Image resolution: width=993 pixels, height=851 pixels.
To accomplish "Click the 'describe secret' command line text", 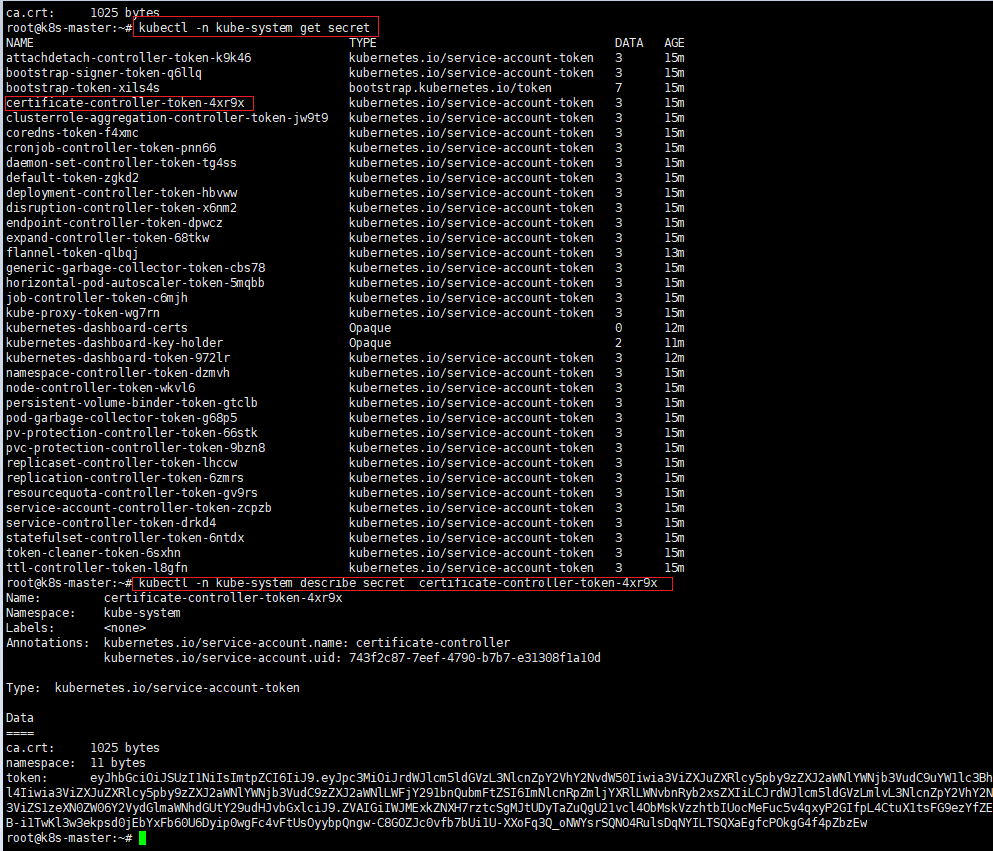I will pos(398,583).
